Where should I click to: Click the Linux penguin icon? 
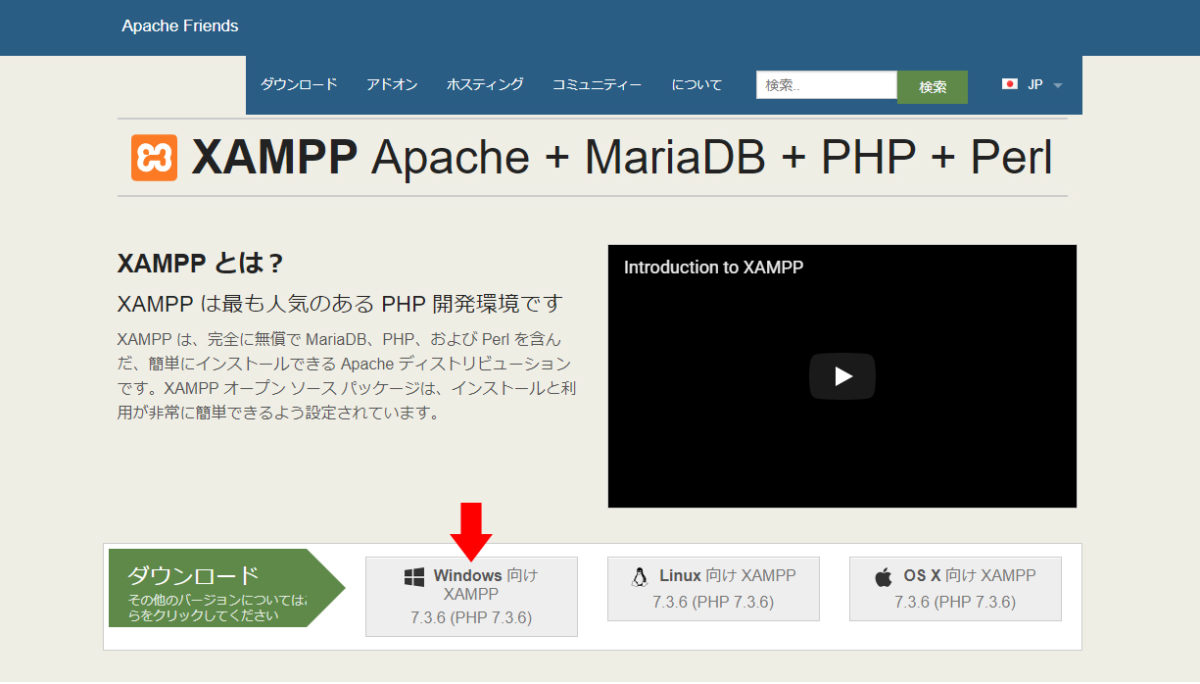640,577
